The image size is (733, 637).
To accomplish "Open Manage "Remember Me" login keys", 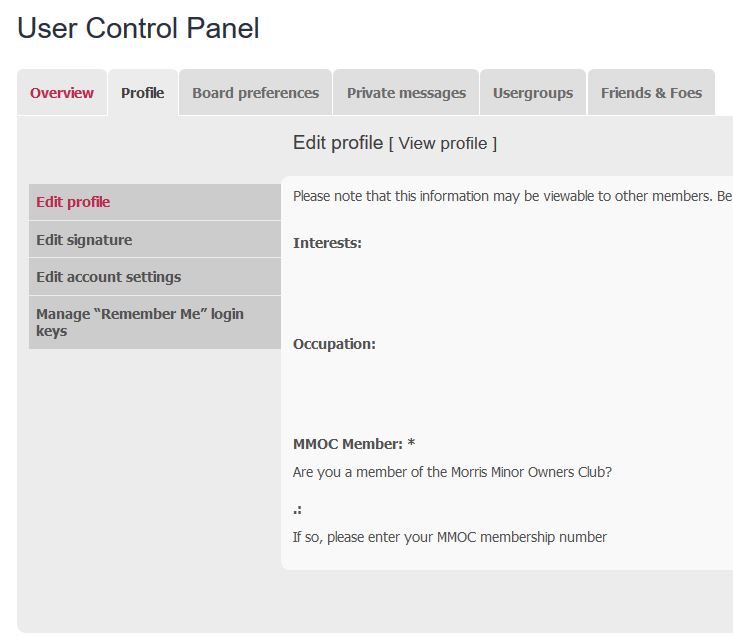I will 155,322.
